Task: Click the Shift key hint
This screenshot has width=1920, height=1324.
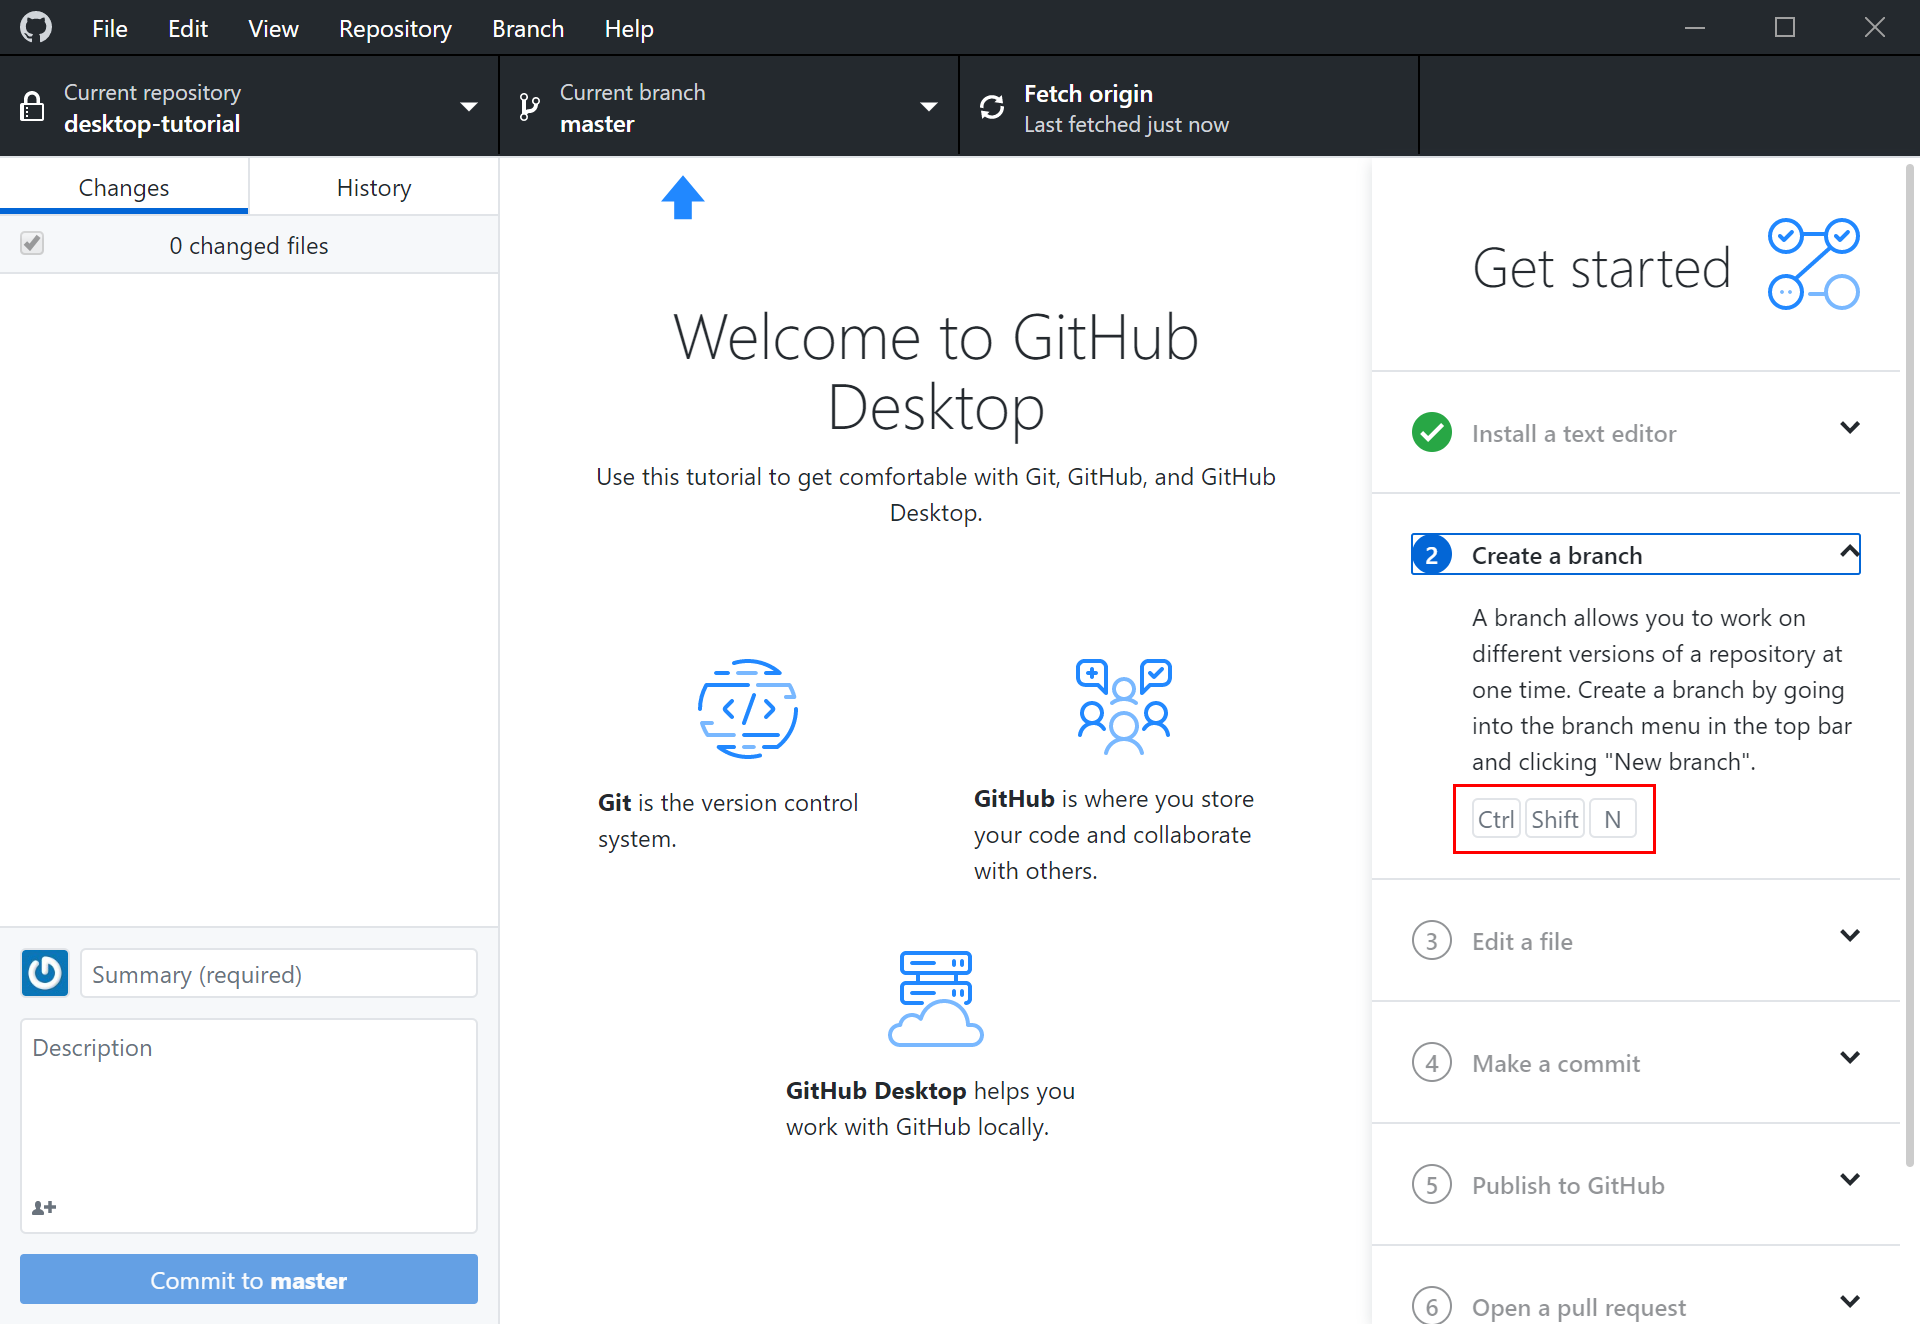Action: (x=1555, y=819)
